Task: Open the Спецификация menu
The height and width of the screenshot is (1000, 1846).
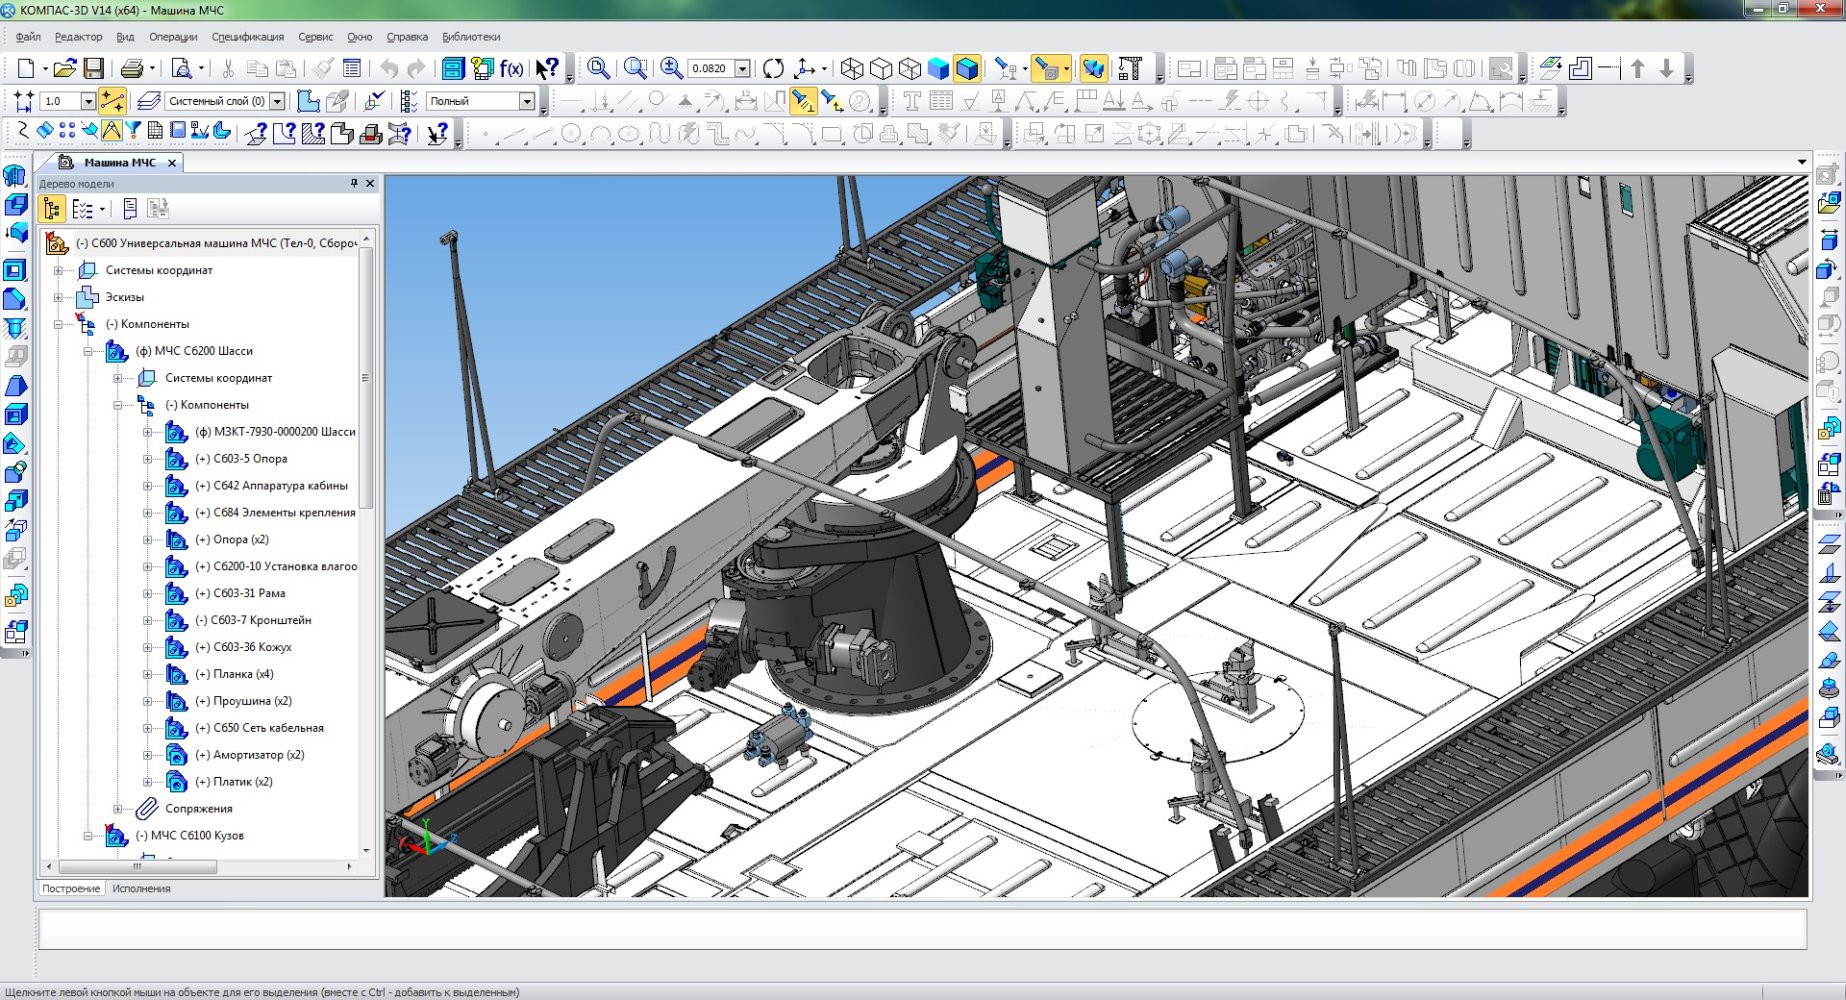Action: coord(248,37)
